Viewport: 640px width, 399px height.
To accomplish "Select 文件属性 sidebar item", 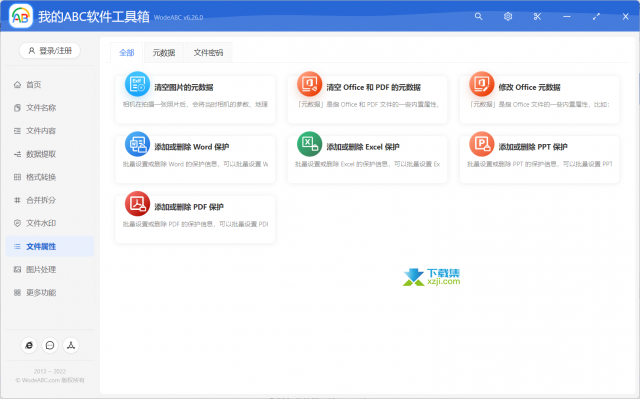I will tap(50, 246).
